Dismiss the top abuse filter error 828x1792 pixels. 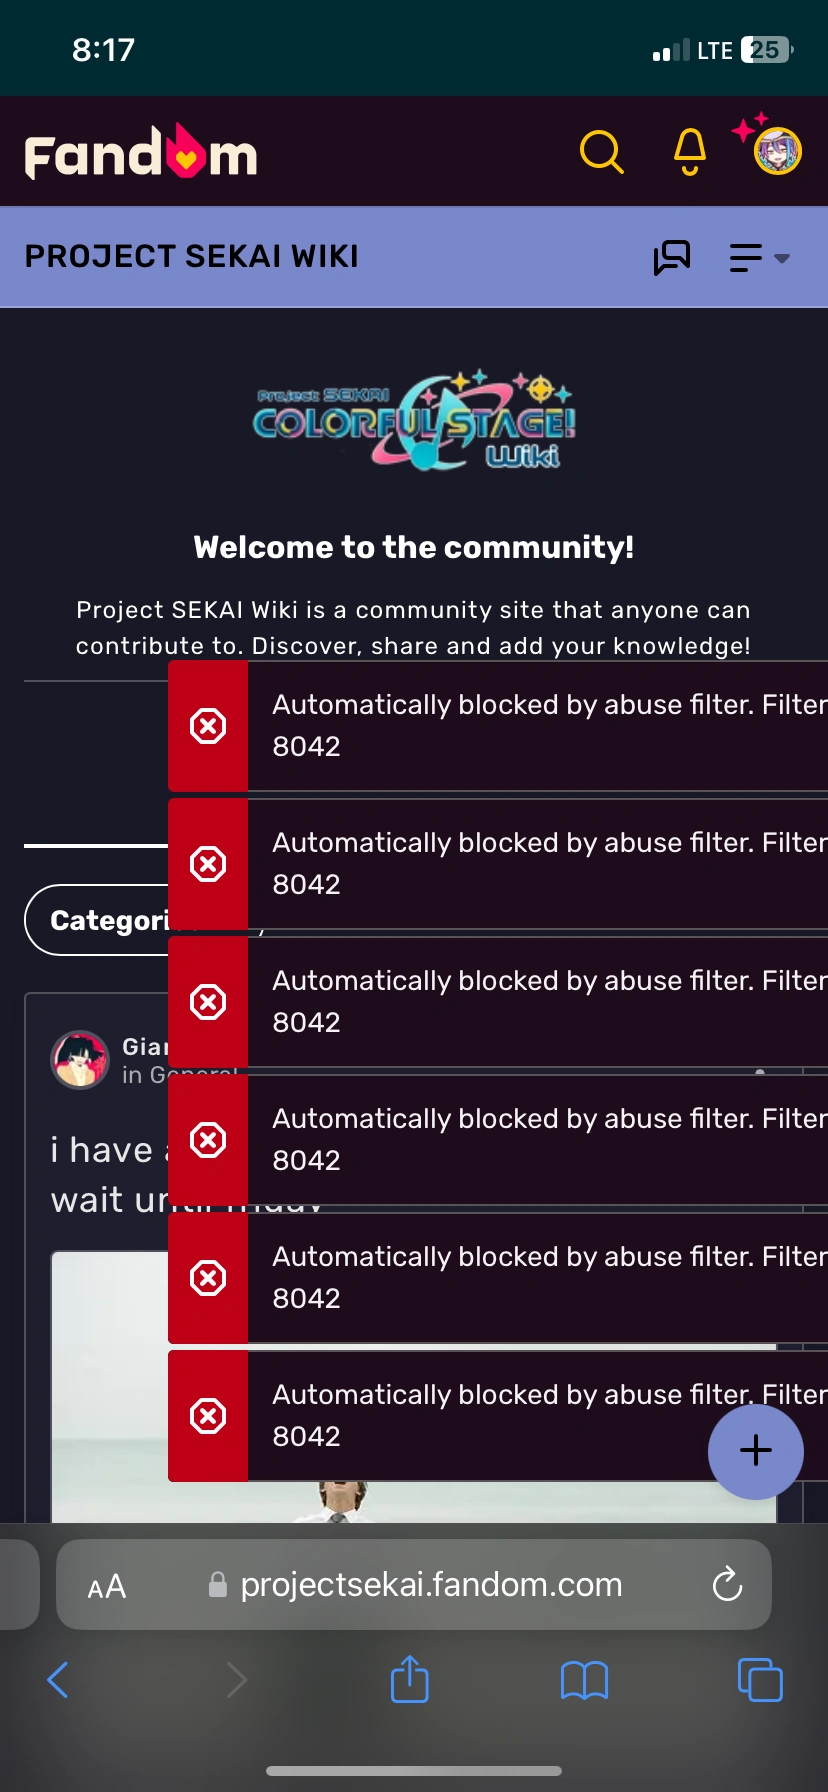click(x=208, y=726)
